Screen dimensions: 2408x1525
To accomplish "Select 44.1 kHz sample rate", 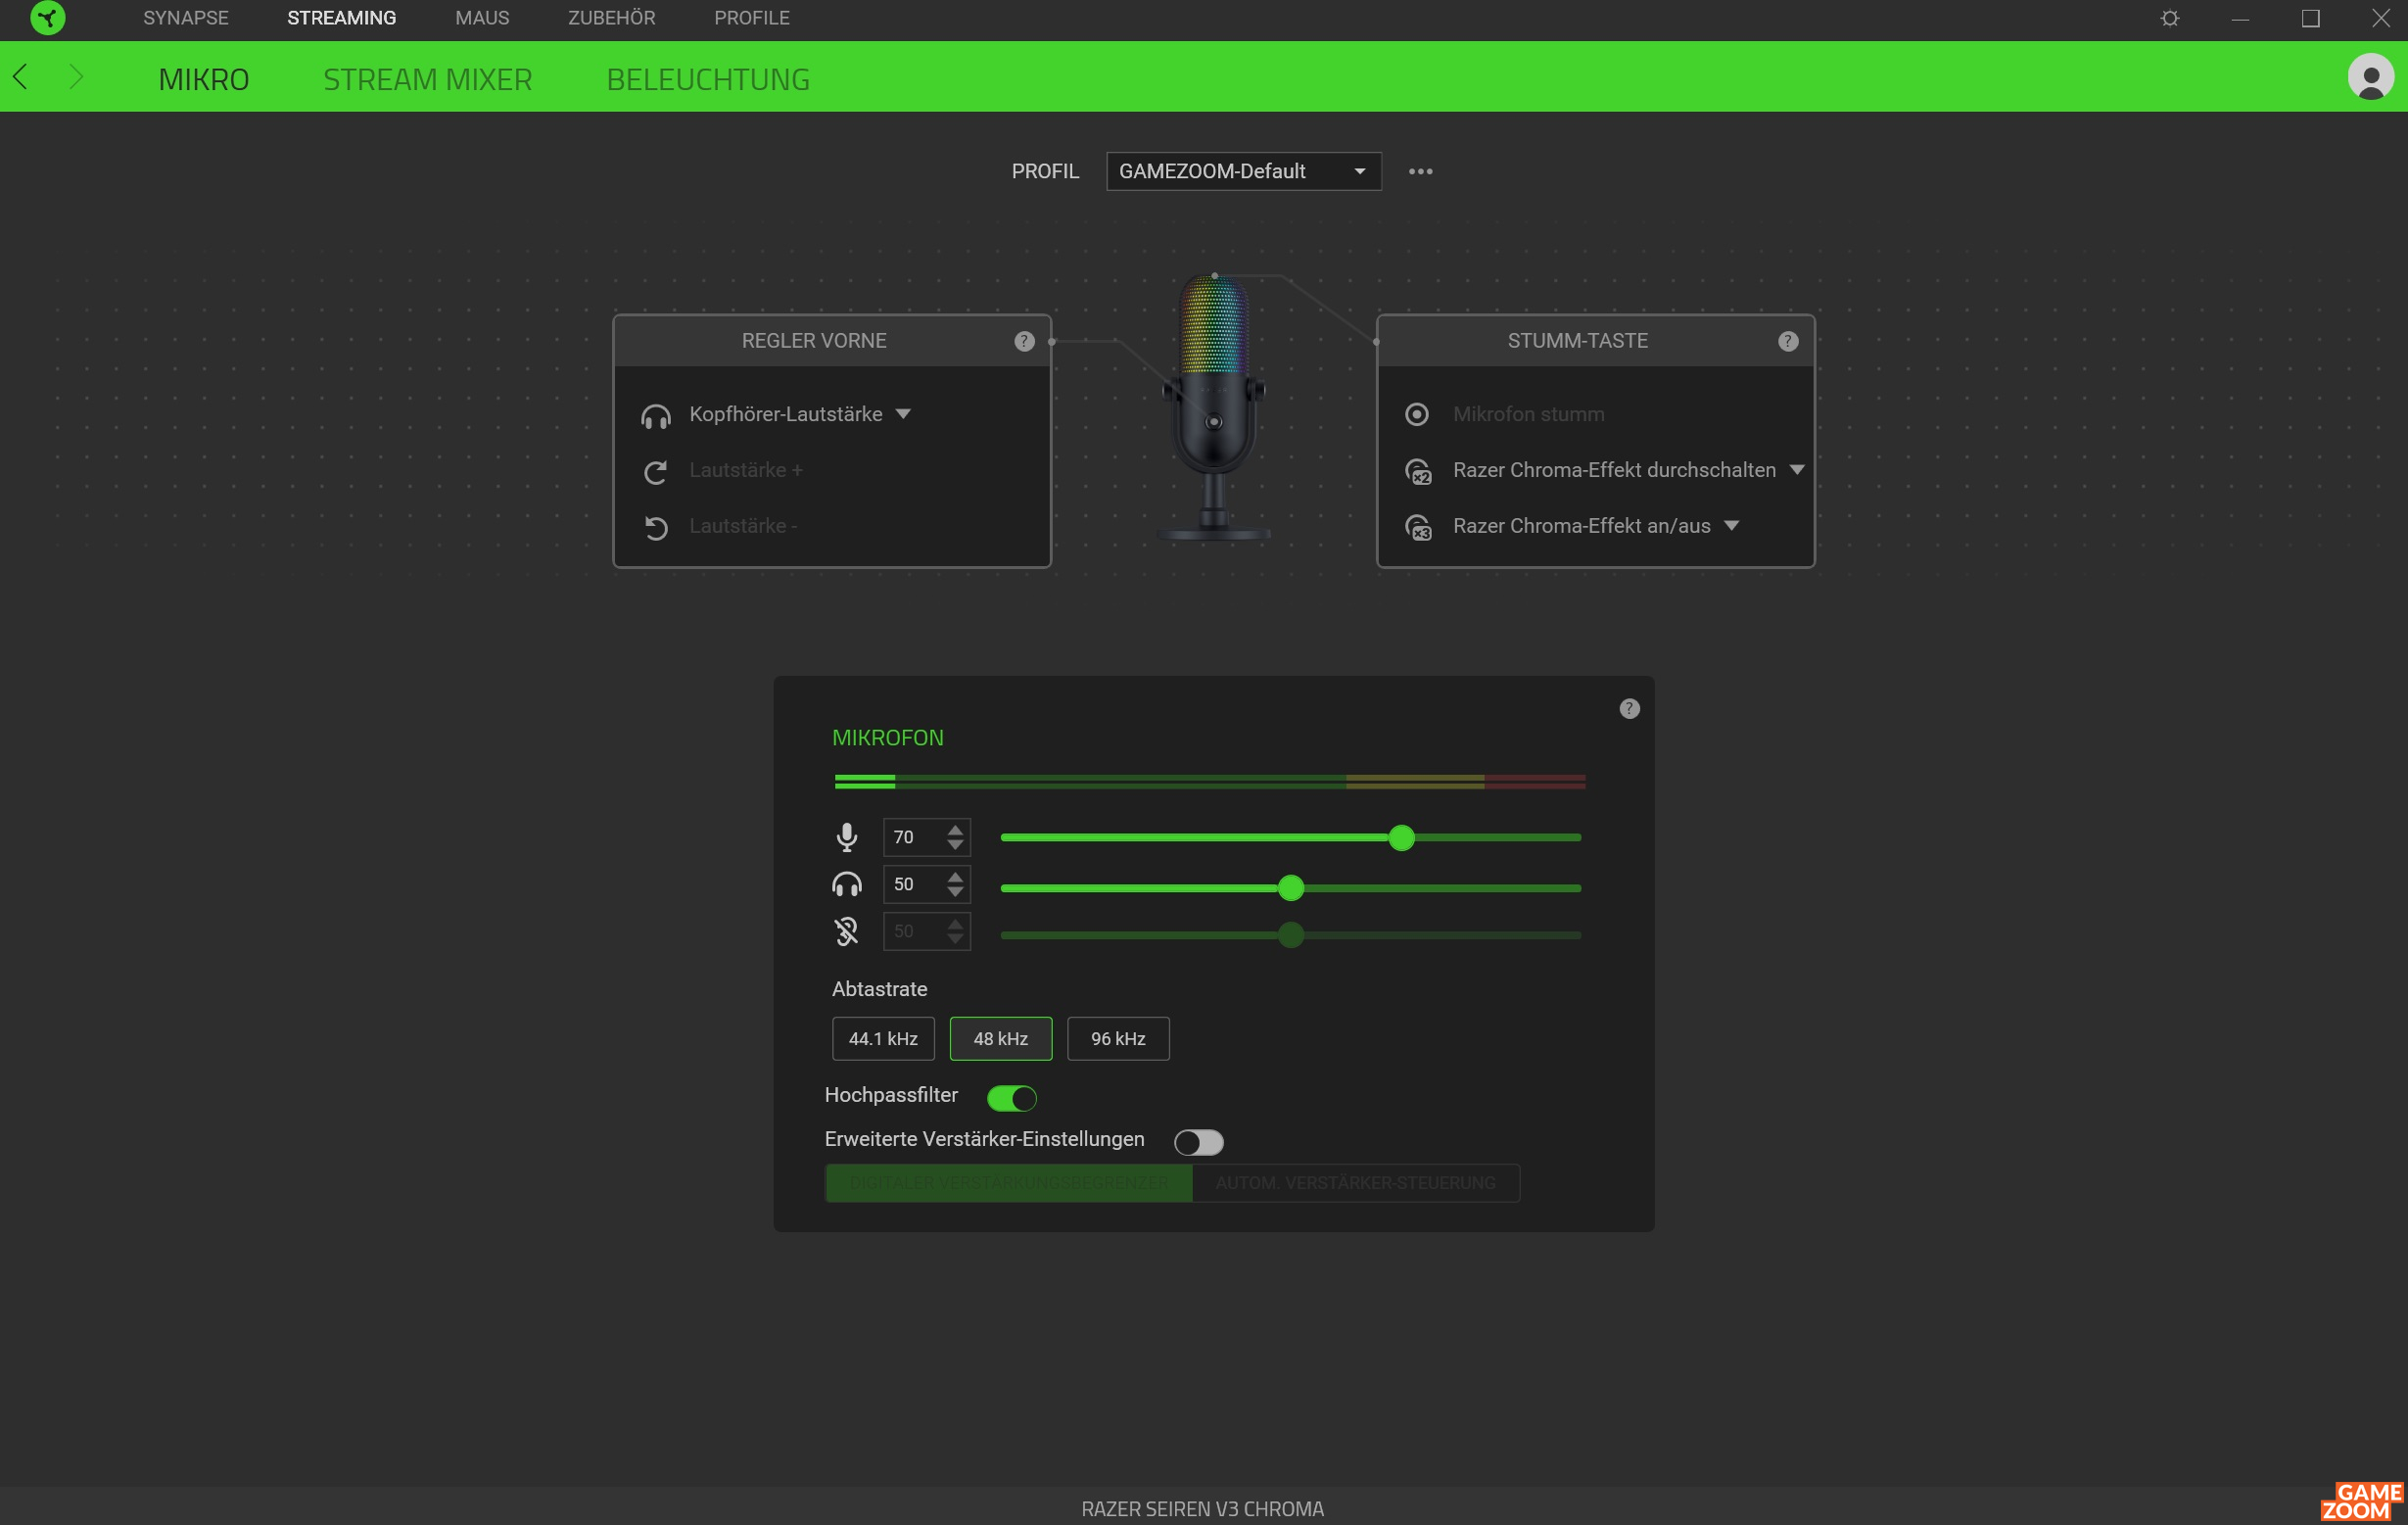I will pos(883,1039).
